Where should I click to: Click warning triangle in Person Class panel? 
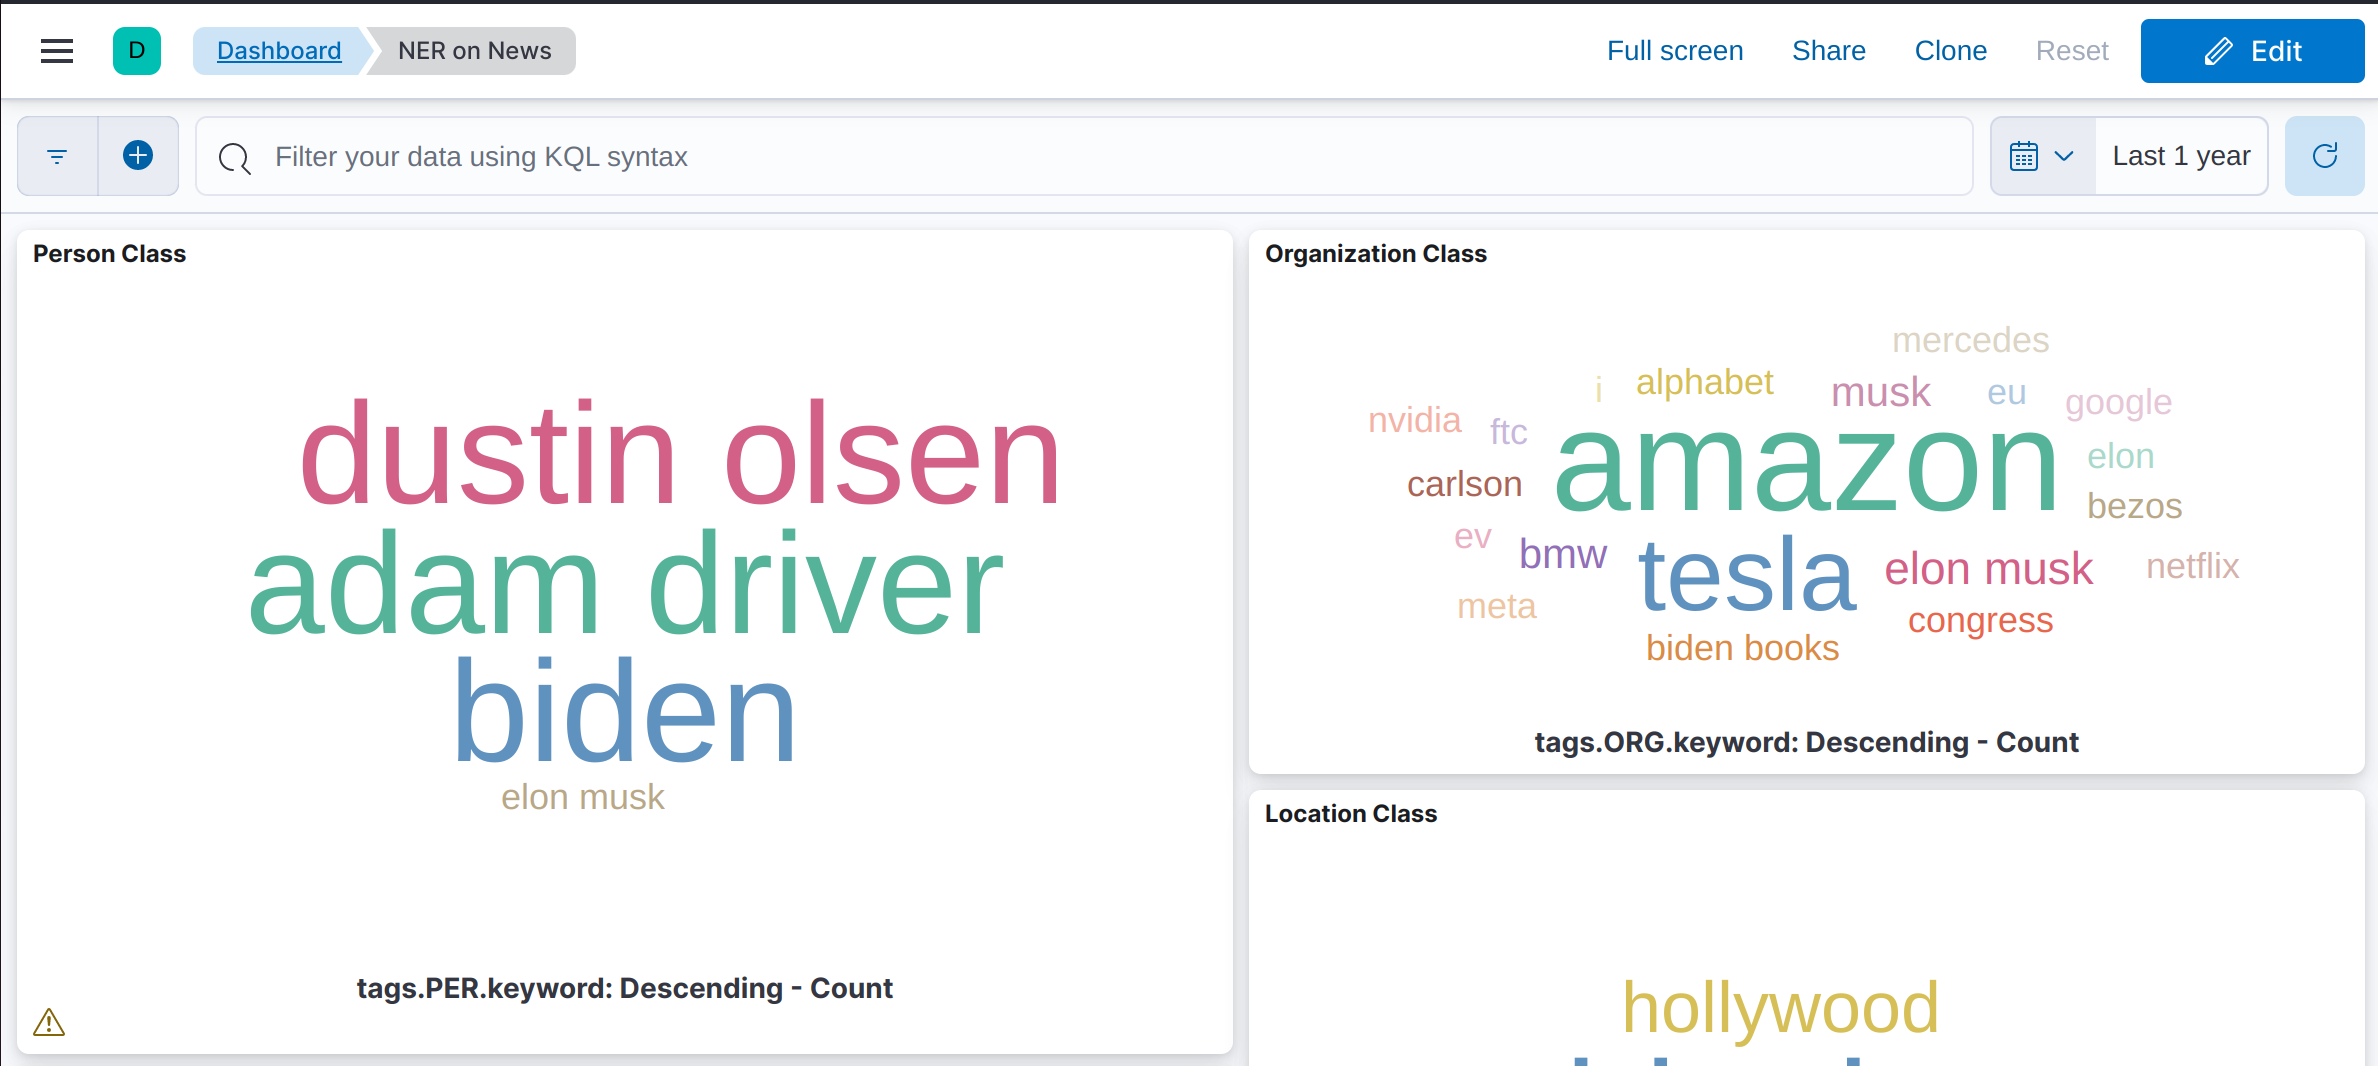tap(49, 1022)
